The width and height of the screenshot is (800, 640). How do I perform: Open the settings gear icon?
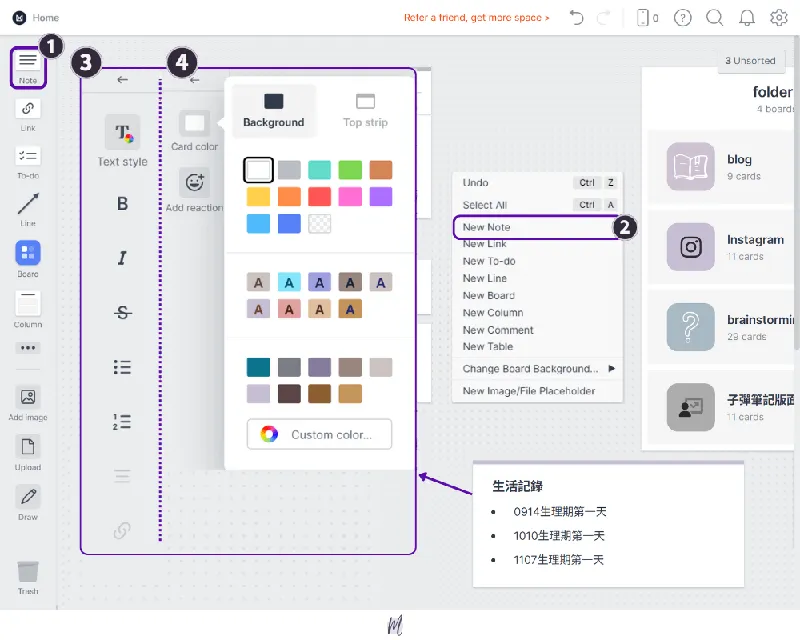[779, 18]
